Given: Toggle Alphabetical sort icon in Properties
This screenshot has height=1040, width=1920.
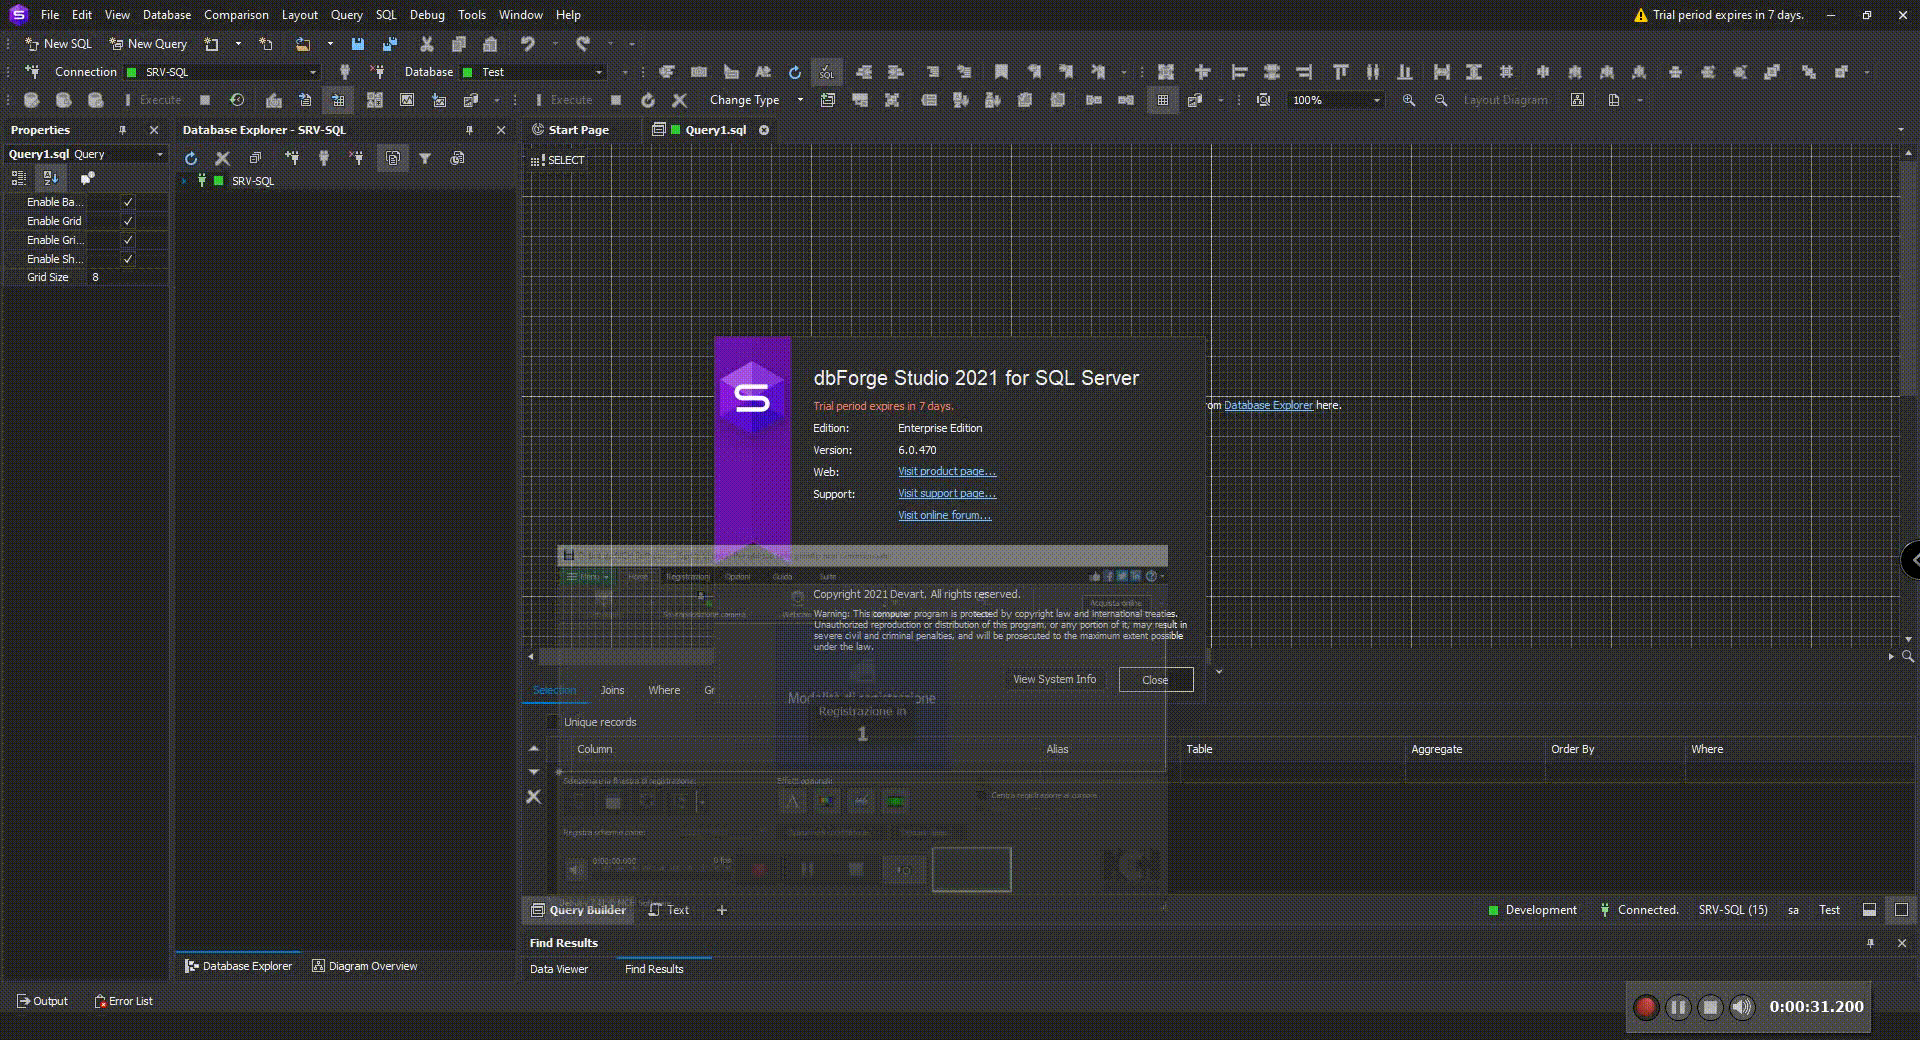Looking at the screenshot, I should [50, 178].
